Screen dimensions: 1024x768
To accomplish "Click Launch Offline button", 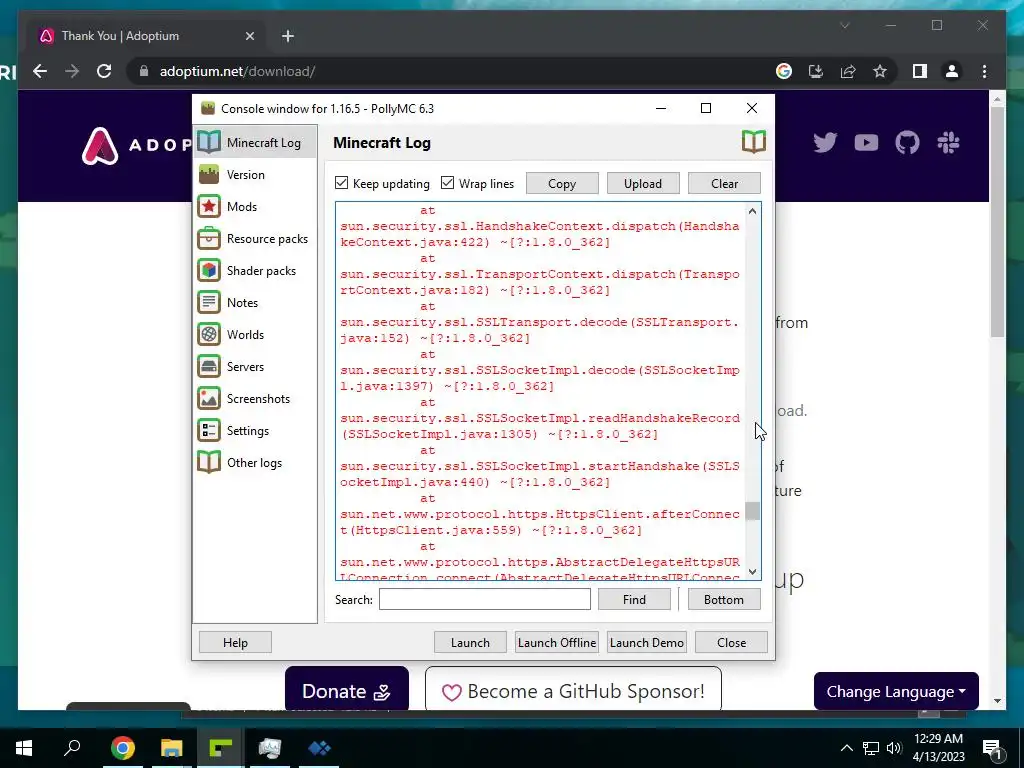I will point(556,643).
